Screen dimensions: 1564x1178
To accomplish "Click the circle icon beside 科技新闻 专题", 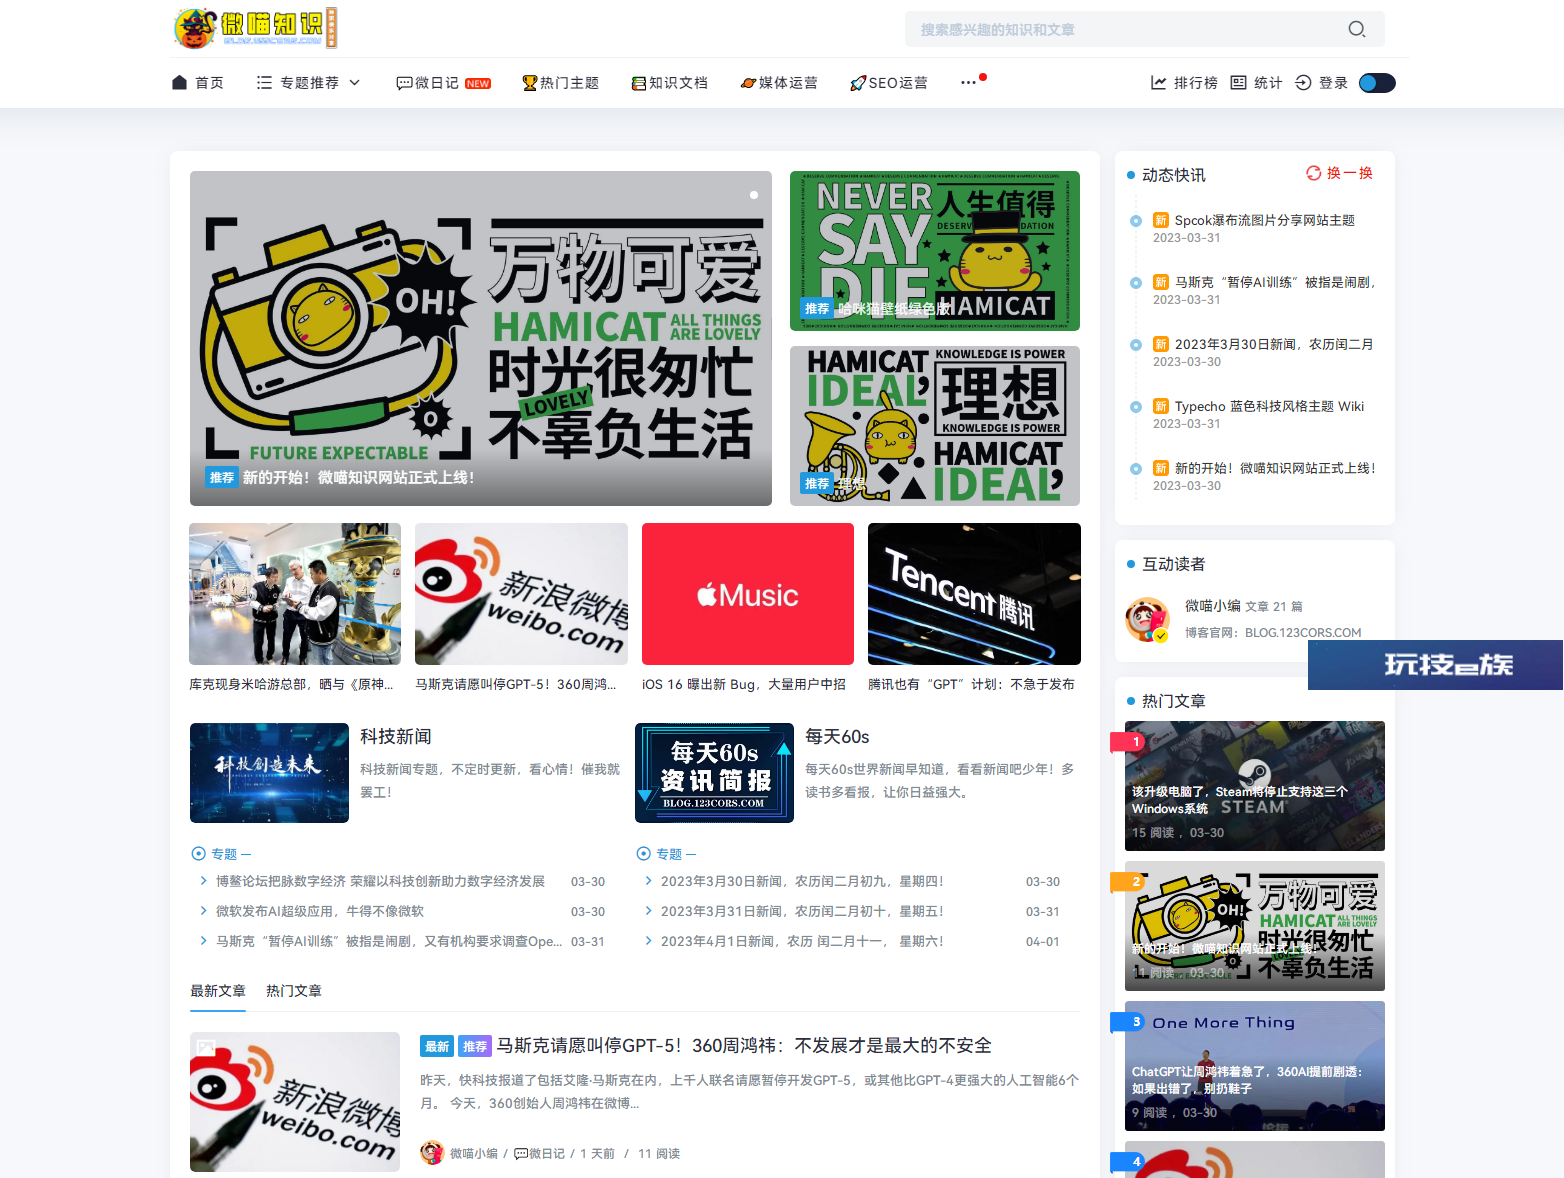I will click(198, 853).
